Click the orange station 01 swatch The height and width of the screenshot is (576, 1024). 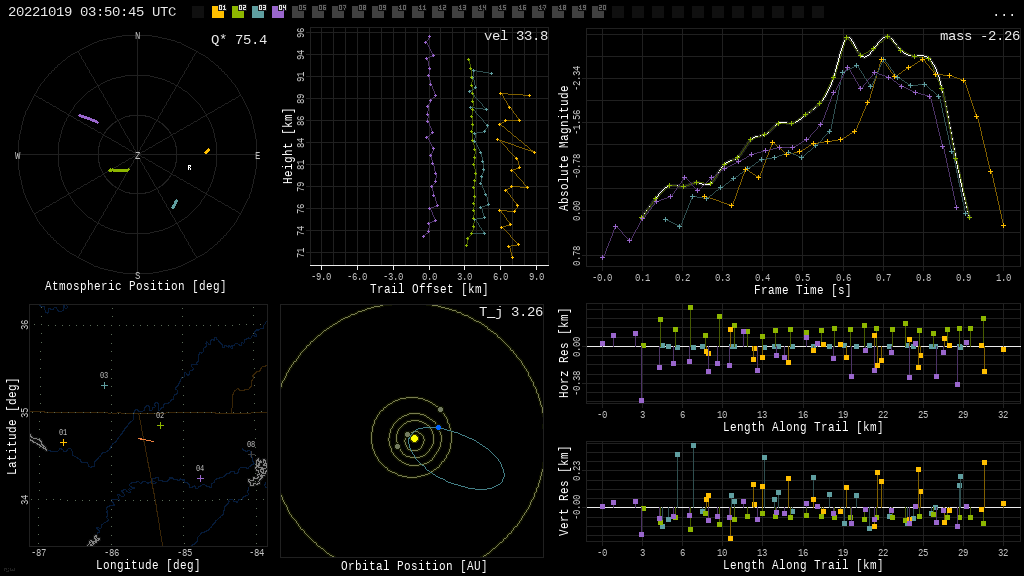point(218,12)
